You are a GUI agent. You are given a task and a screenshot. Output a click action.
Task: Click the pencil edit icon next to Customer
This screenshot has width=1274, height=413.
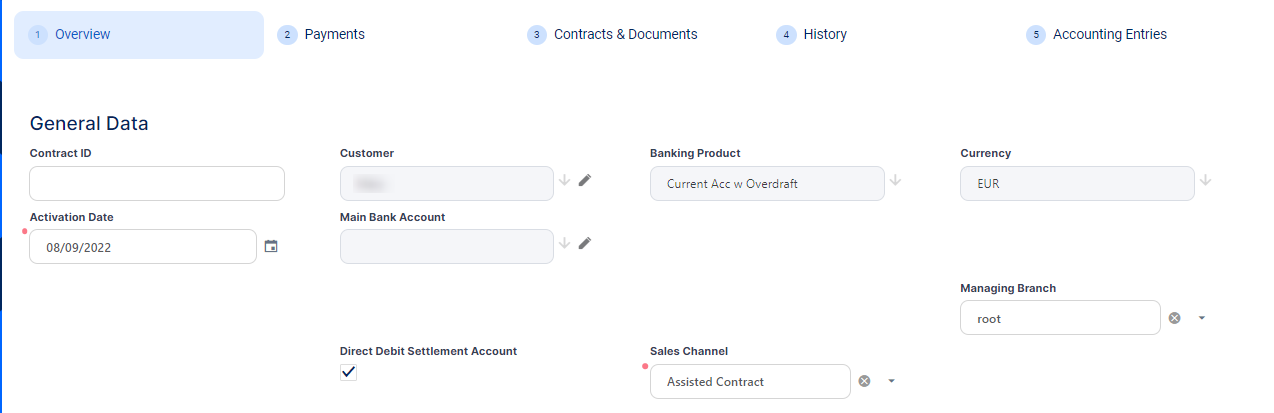[x=585, y=180]
